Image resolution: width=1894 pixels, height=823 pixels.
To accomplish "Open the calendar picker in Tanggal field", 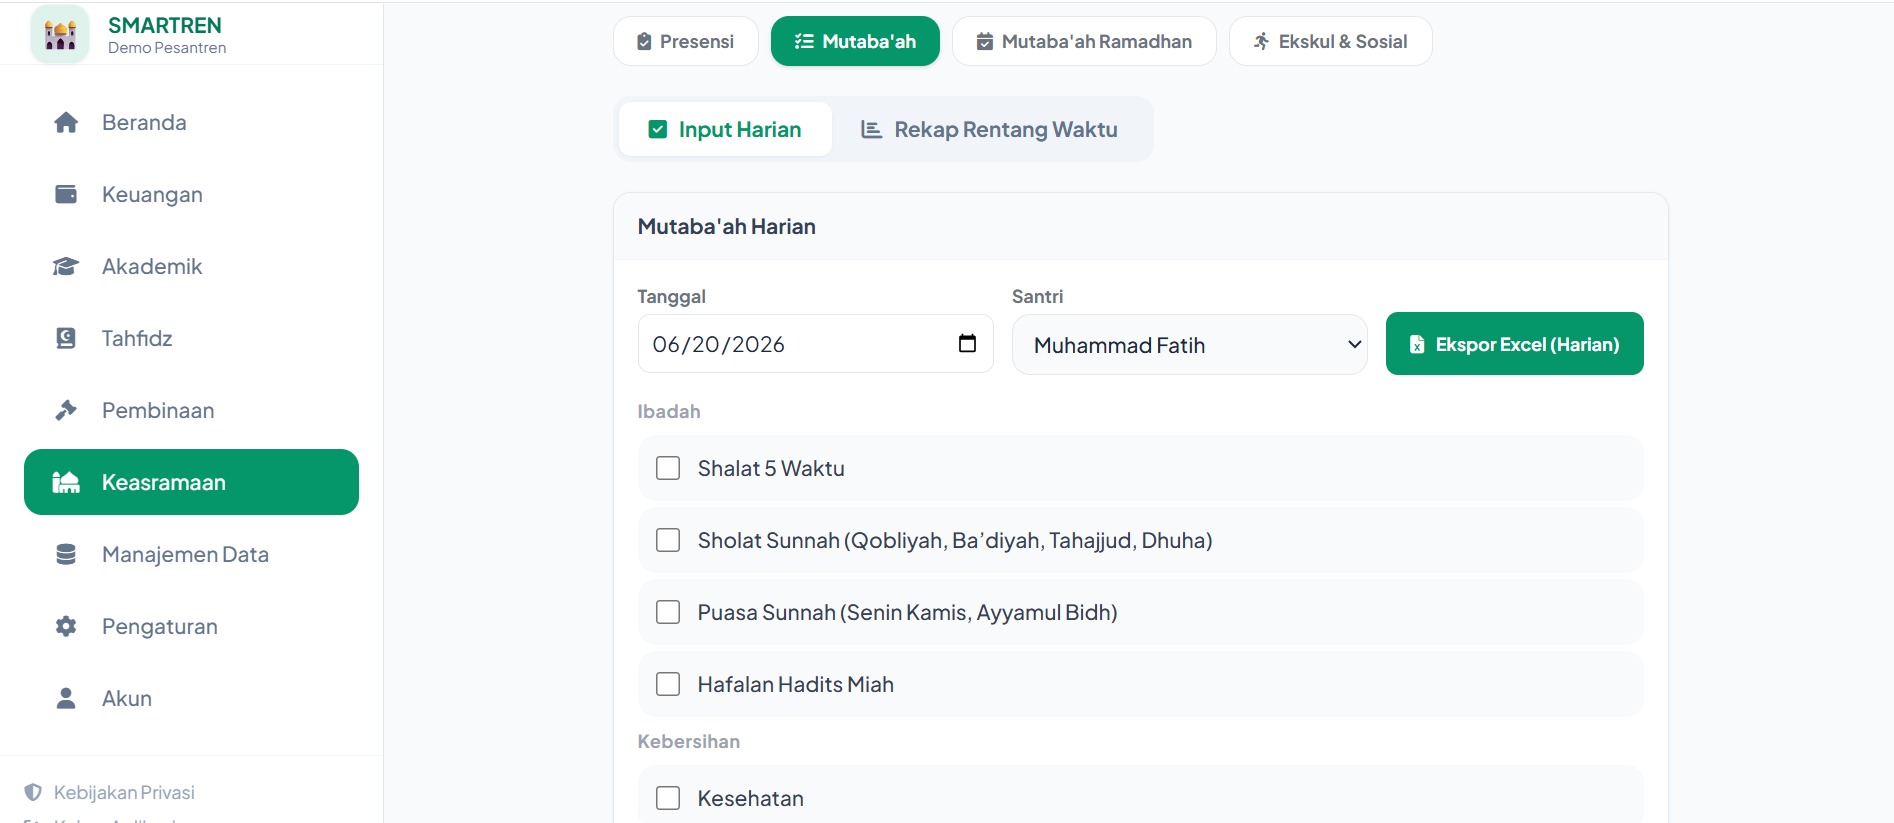I will [x=967, y=343].
